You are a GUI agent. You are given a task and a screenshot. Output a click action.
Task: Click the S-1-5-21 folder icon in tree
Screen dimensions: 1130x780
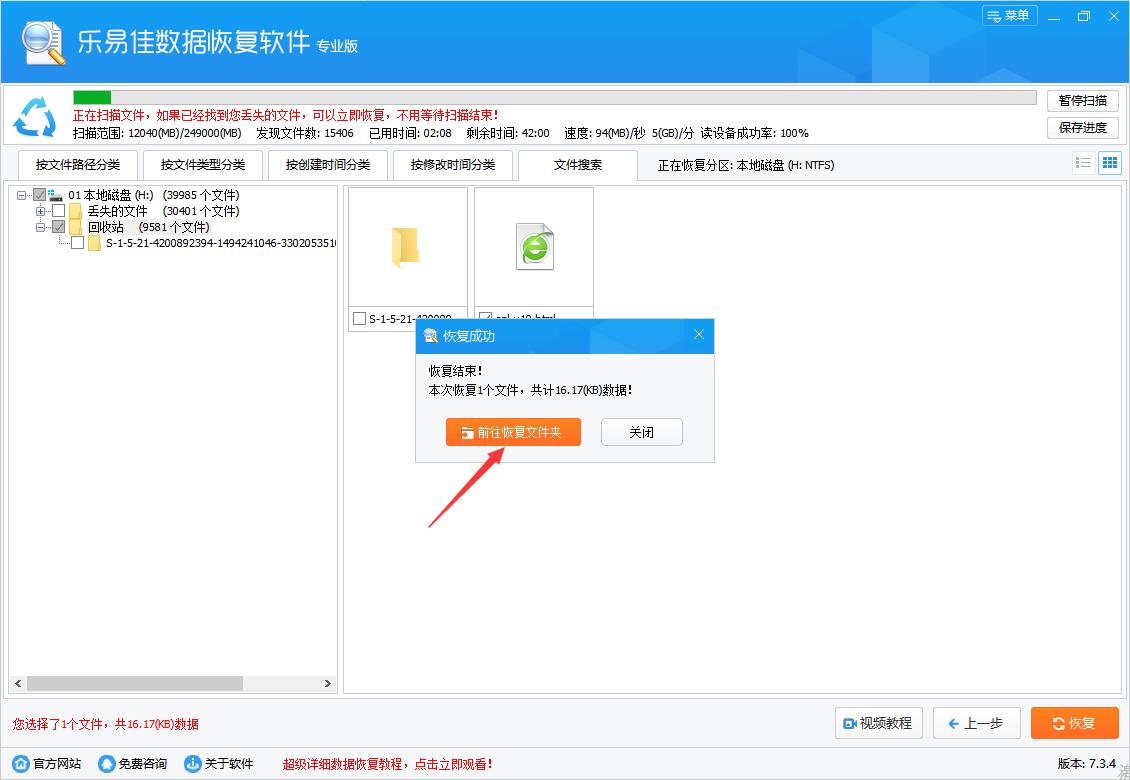[x=94, y=243]
